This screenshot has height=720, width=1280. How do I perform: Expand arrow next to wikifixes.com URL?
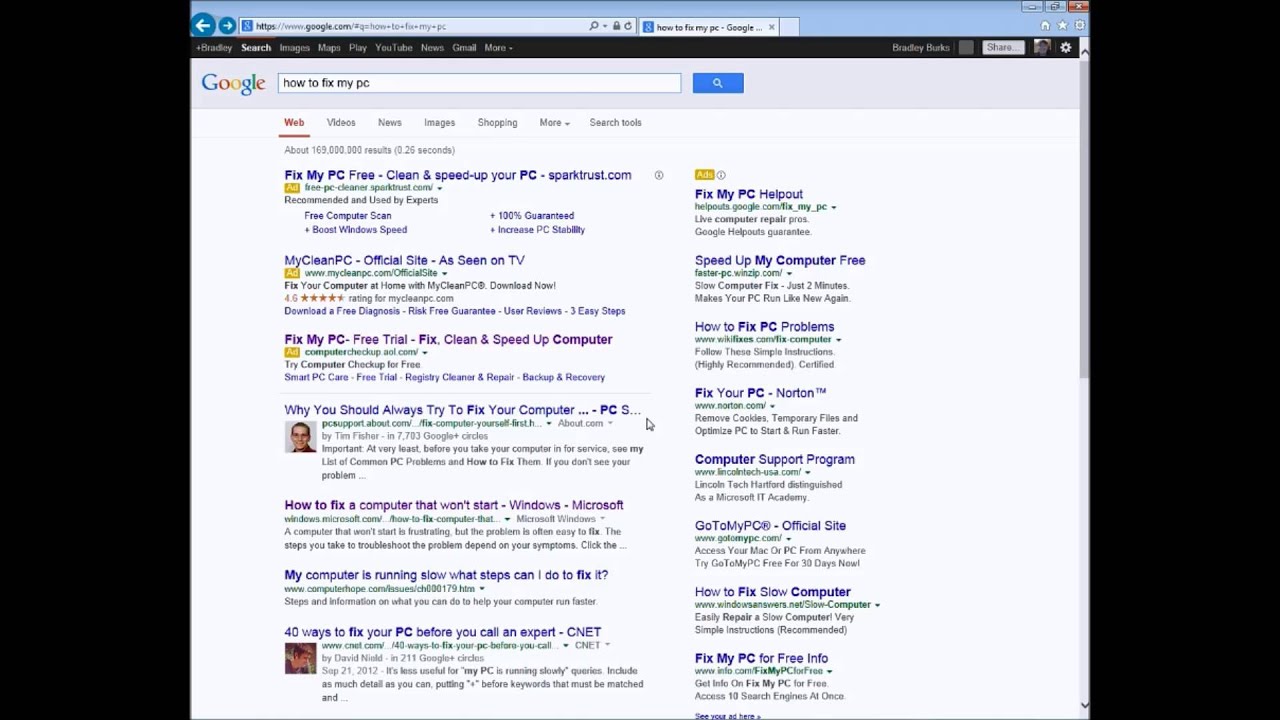click(838, 340)
